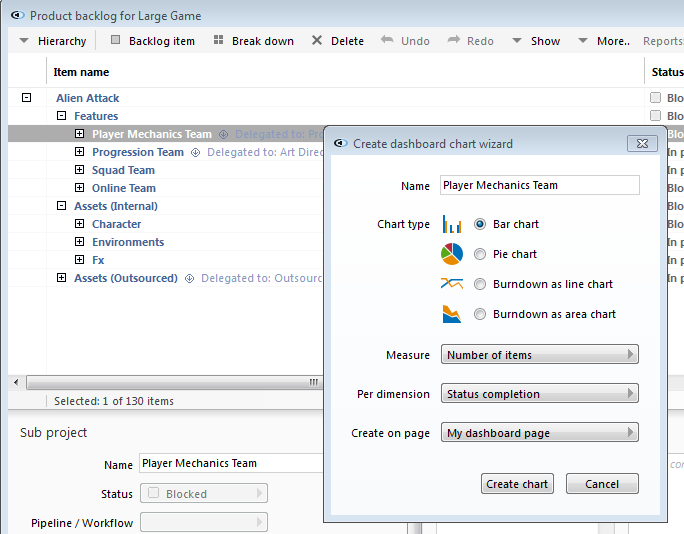The height and width of the screenshot is (534, 684).
Task: Click the wizard Name text field
Action: click(539, 185)
